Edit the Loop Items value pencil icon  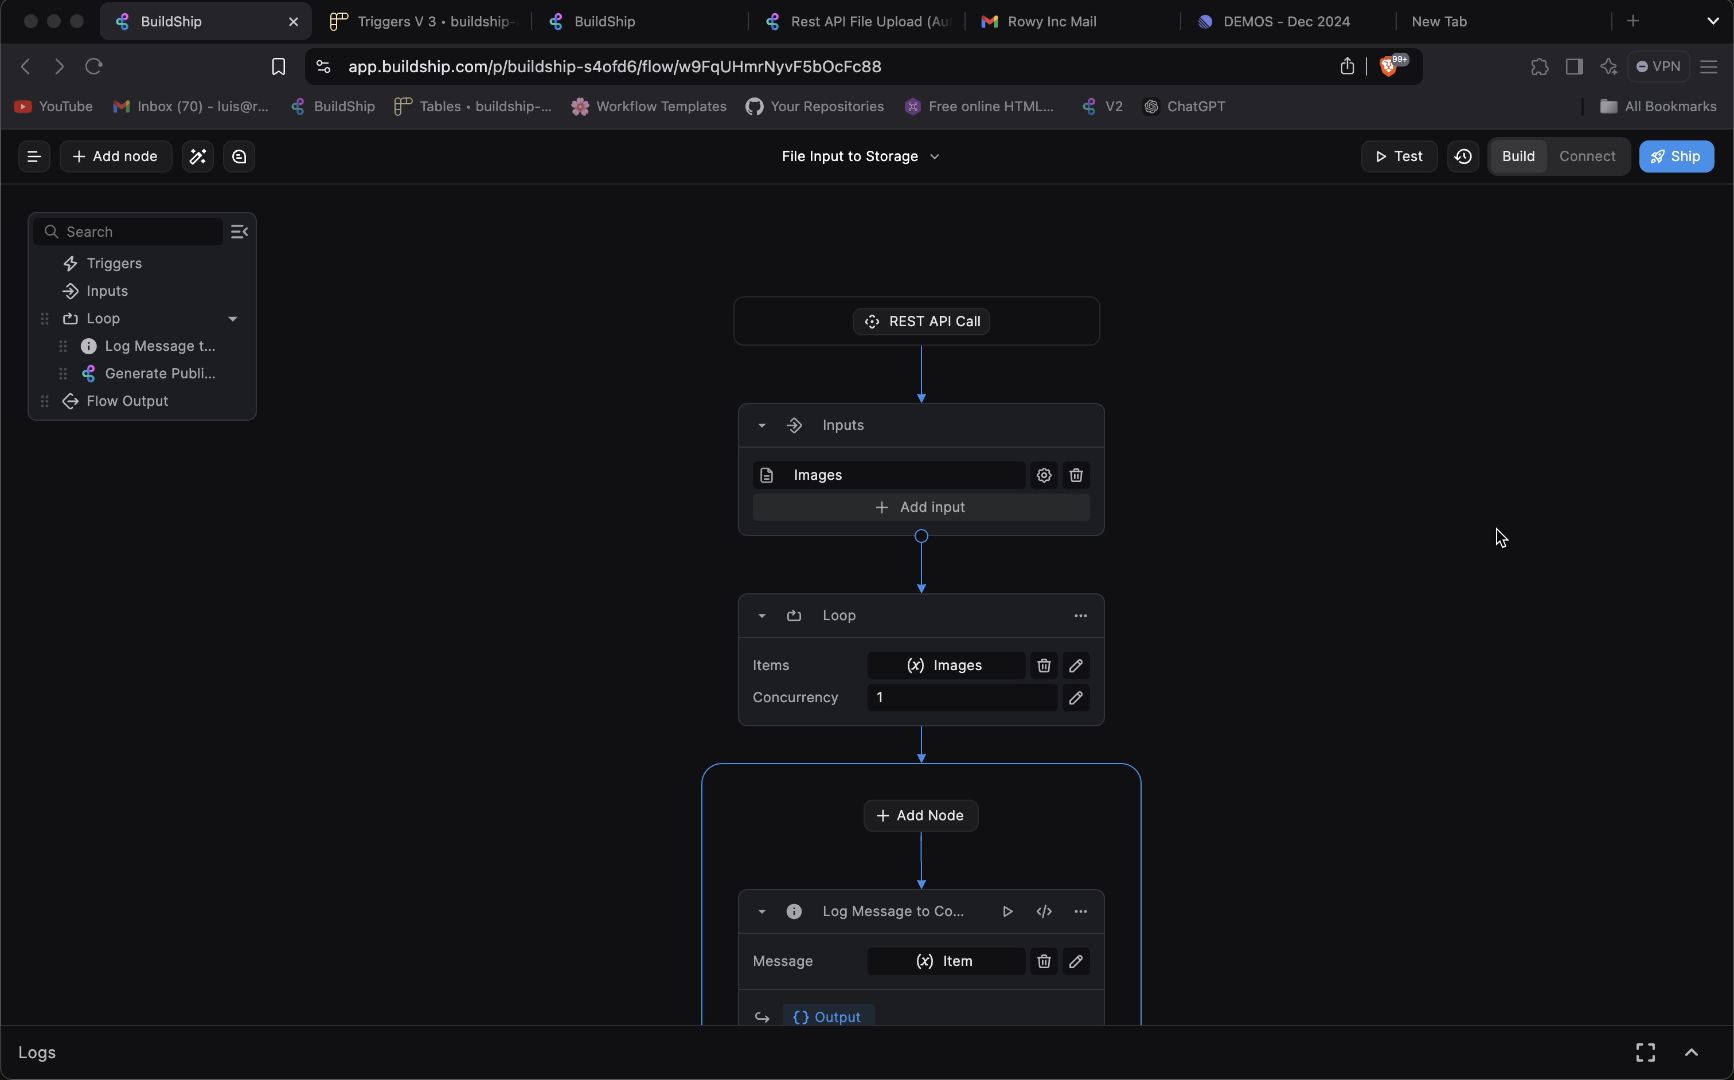[1076, 666]
